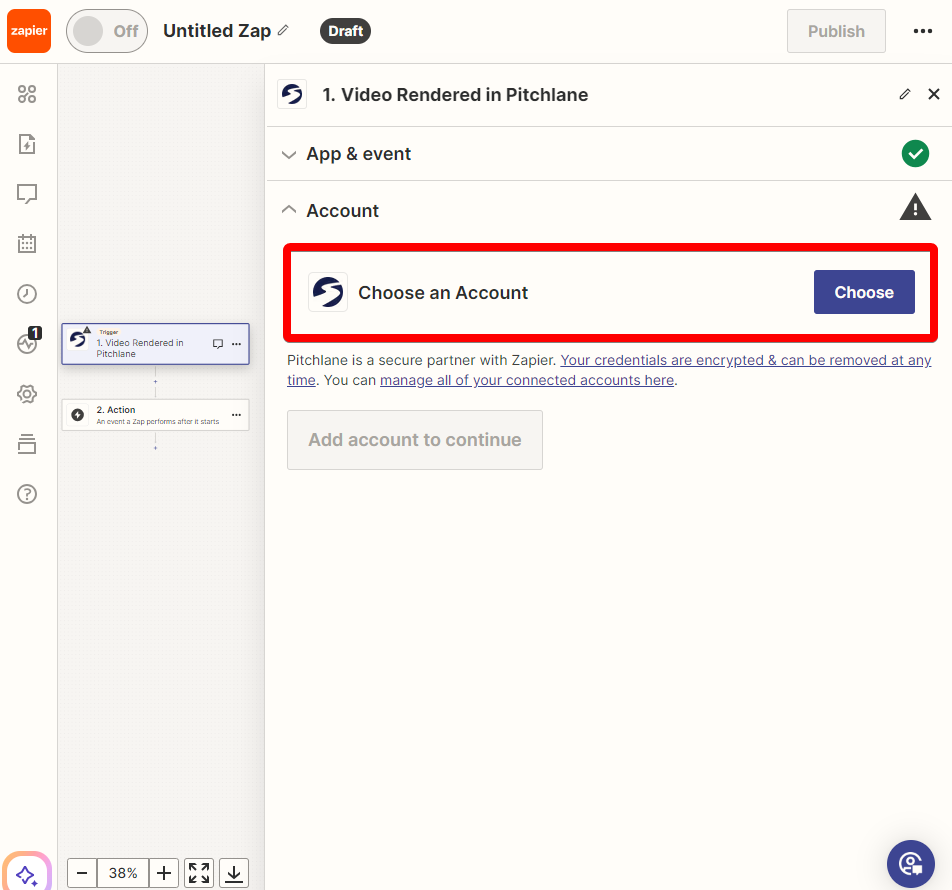The height and width of the screenshot is (890, 952).
Task: Click the Pitchlane logo in panel header
Action: [292, 95]
